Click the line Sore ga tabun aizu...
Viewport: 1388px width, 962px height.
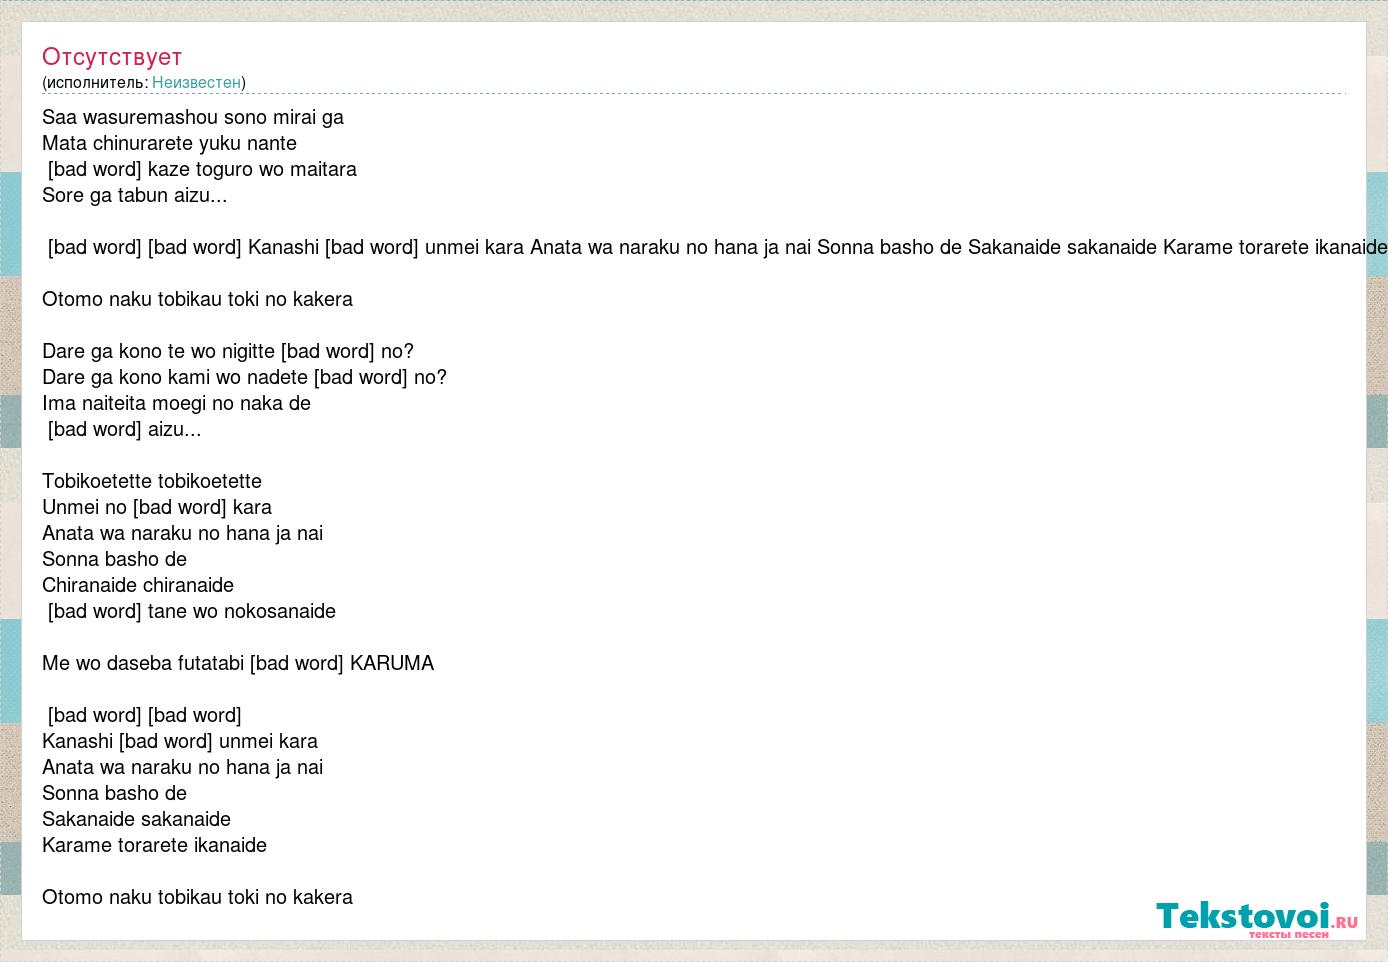[135, 195]
